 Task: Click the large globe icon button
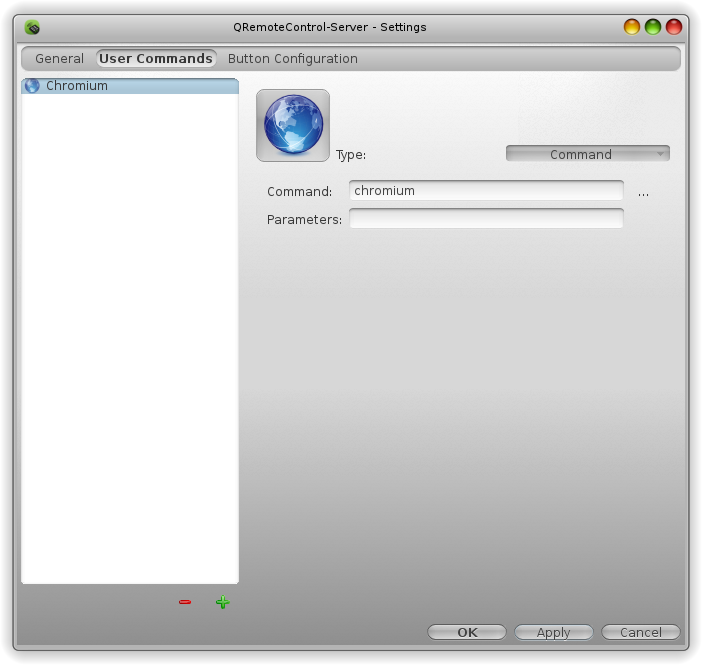pos(293,125)
